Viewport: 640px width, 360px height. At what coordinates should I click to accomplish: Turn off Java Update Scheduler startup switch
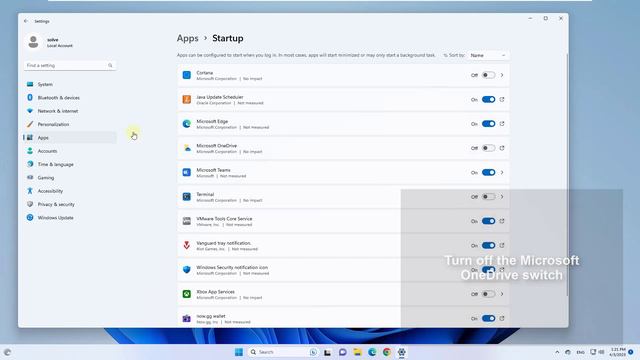coord(488,100)
